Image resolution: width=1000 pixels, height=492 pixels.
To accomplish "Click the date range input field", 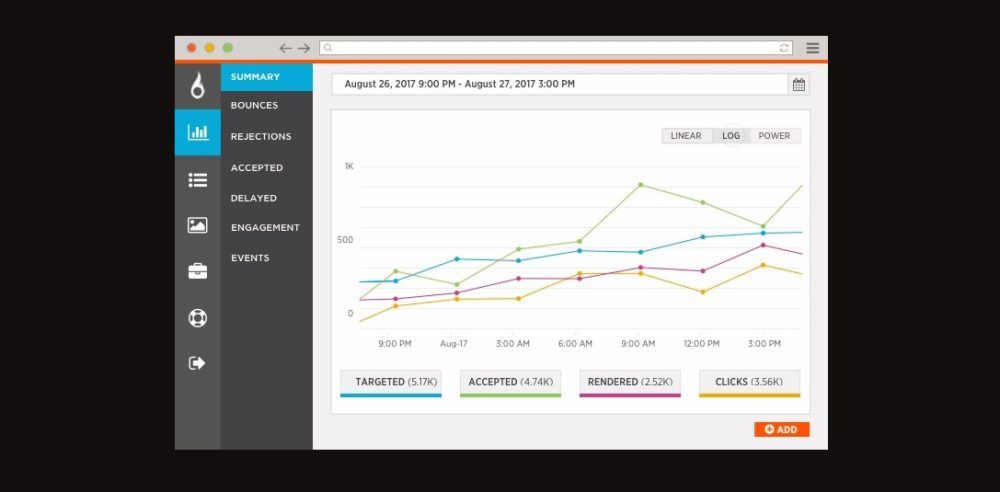I will click(560, 85).
